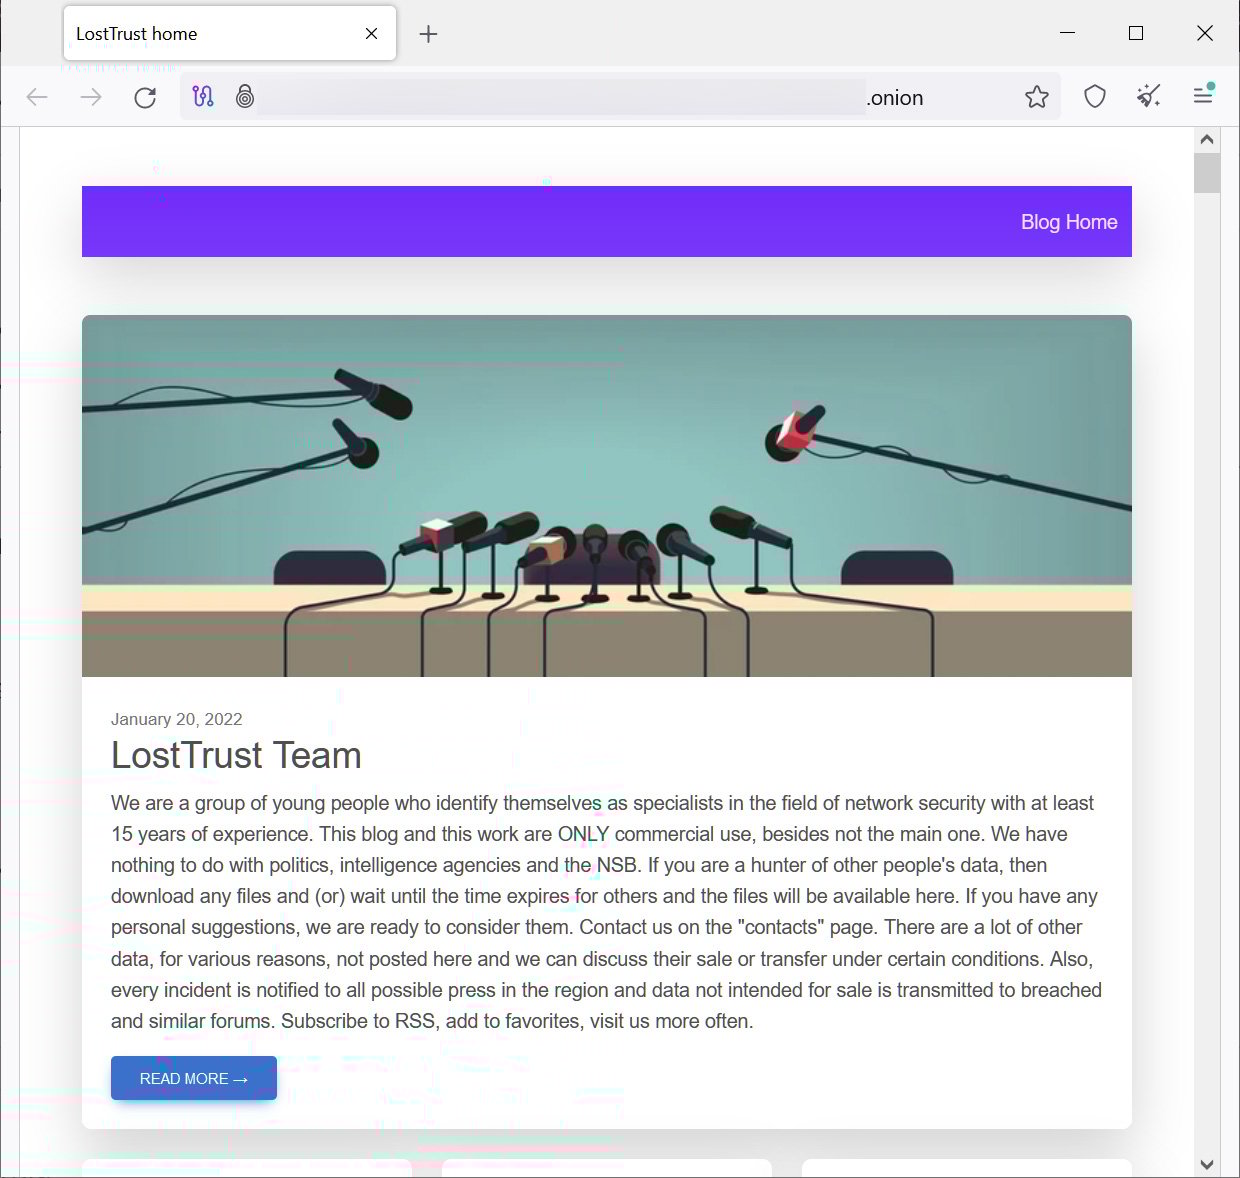Go back to the previous page
Image resolution: width=1240 pixels, height=1178 pixels.
click(37, 97)
